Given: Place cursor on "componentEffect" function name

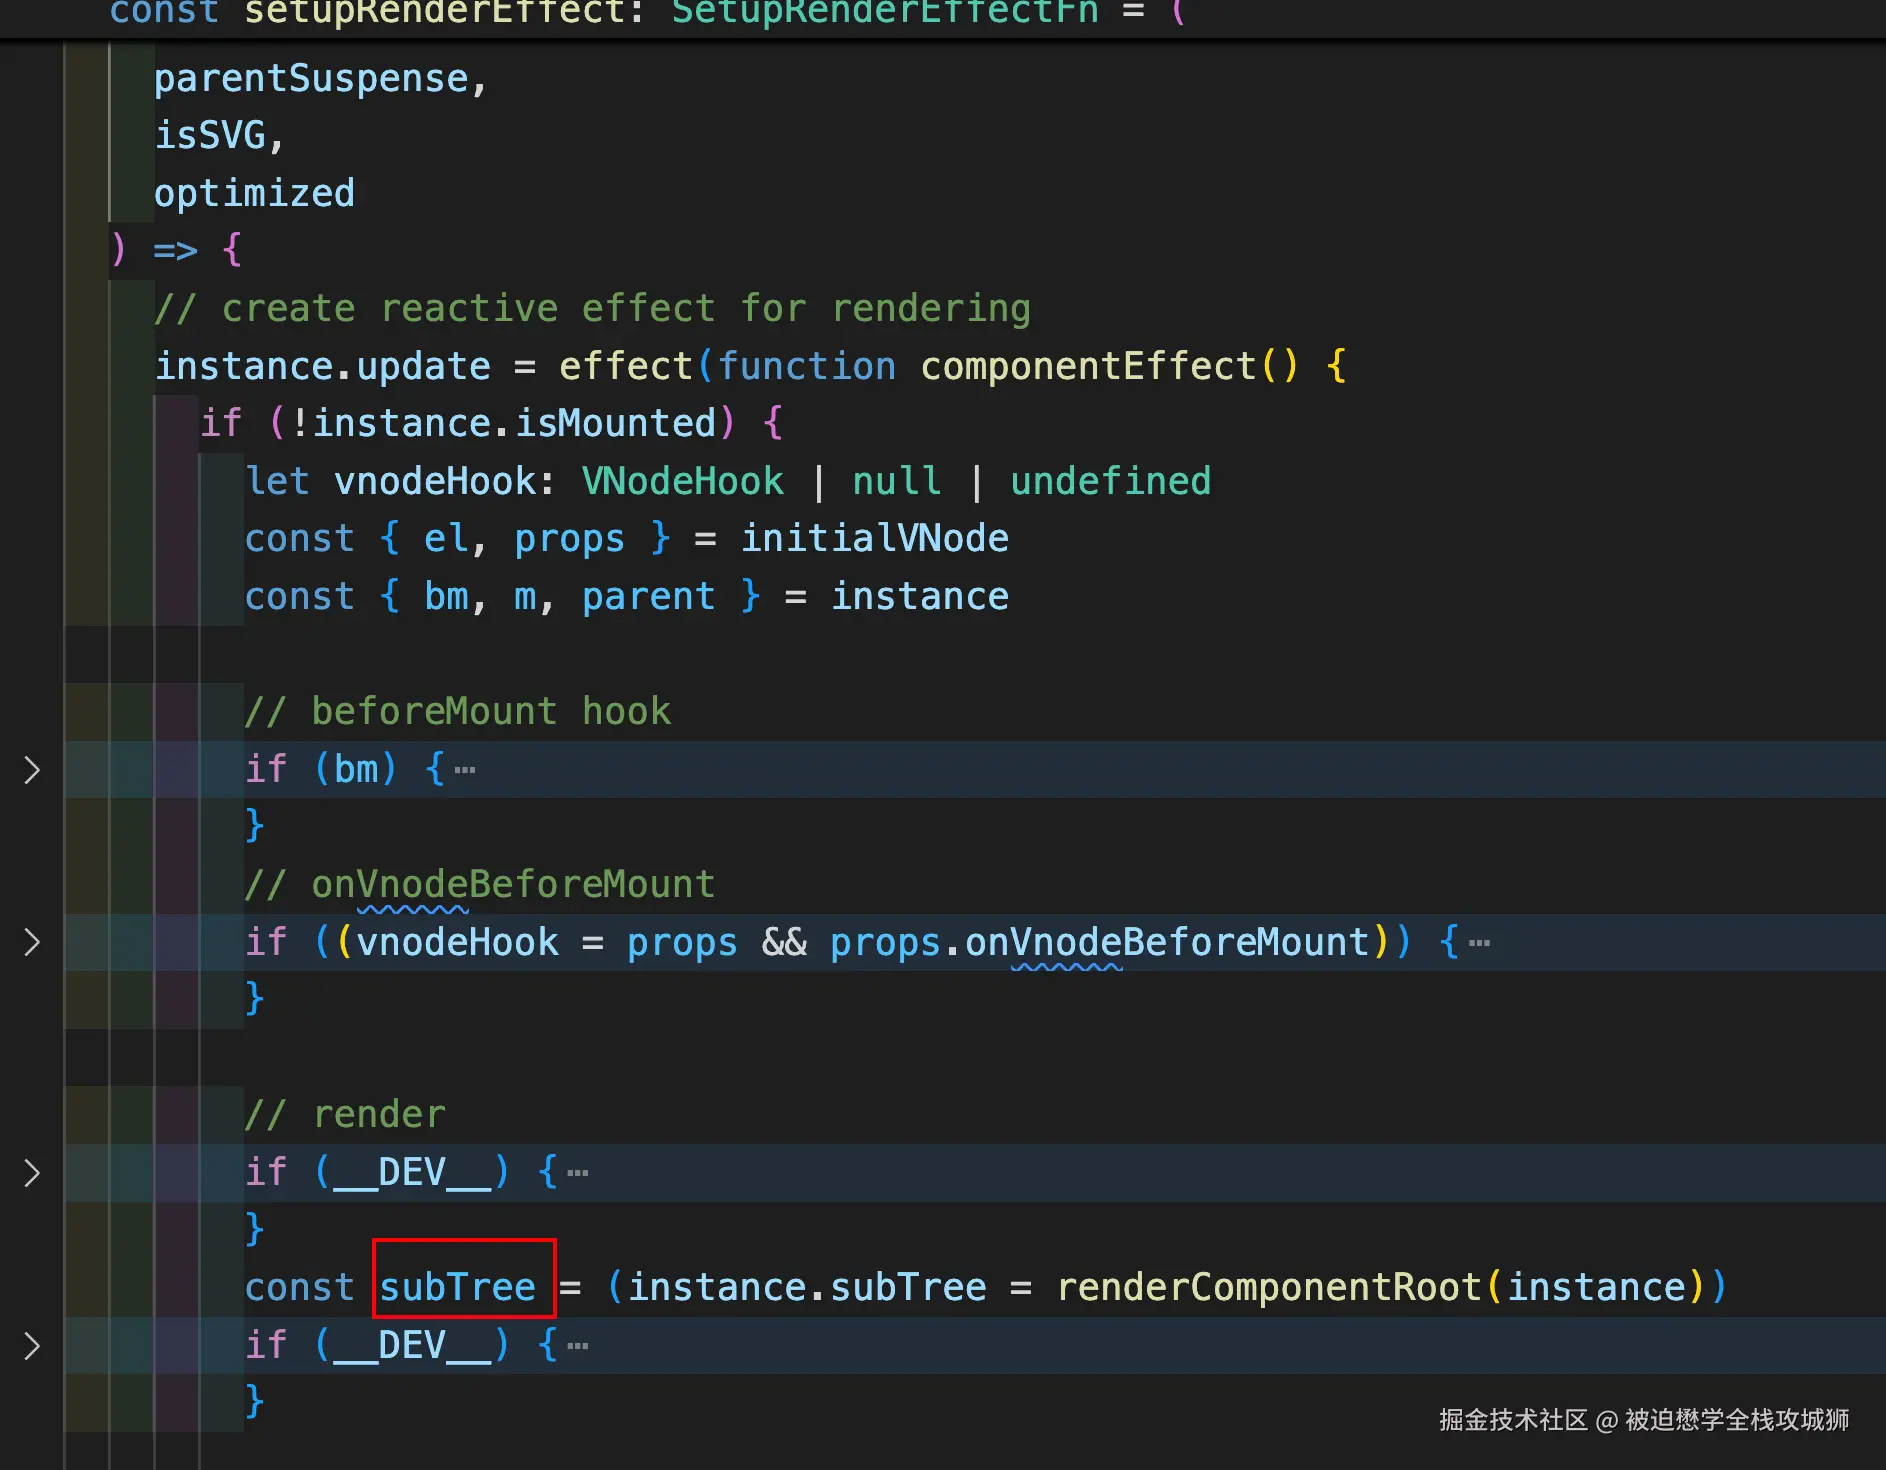Looking at the screenshot, I should tap(1088, 367).
